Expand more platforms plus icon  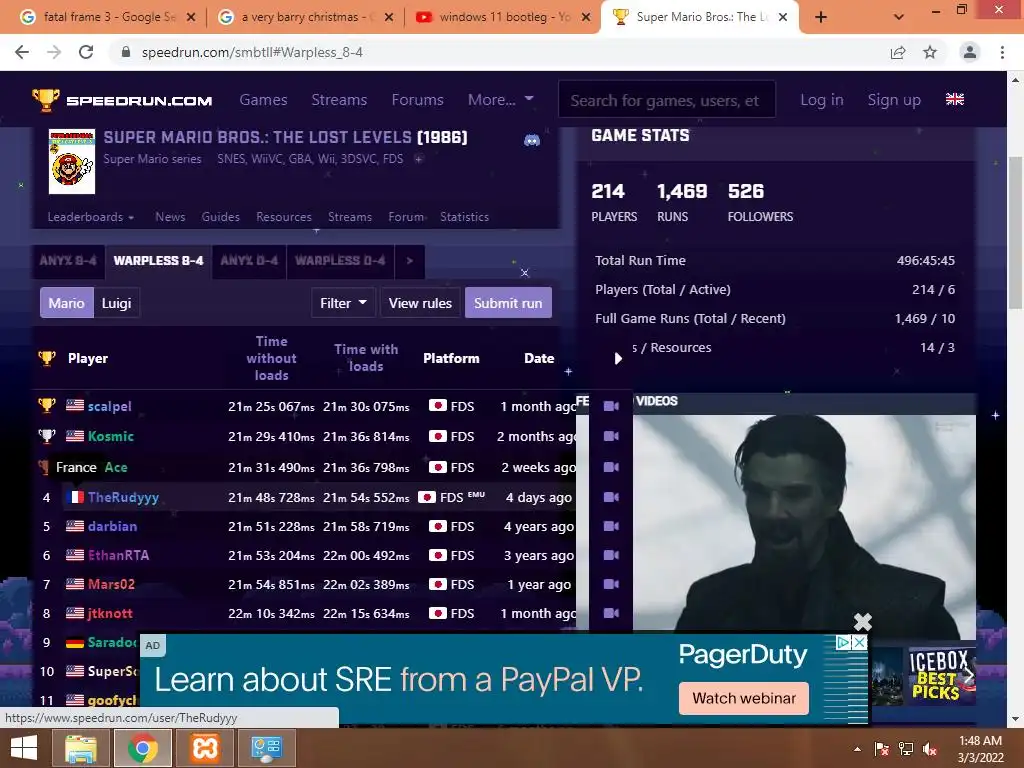[x=419, y=159]
